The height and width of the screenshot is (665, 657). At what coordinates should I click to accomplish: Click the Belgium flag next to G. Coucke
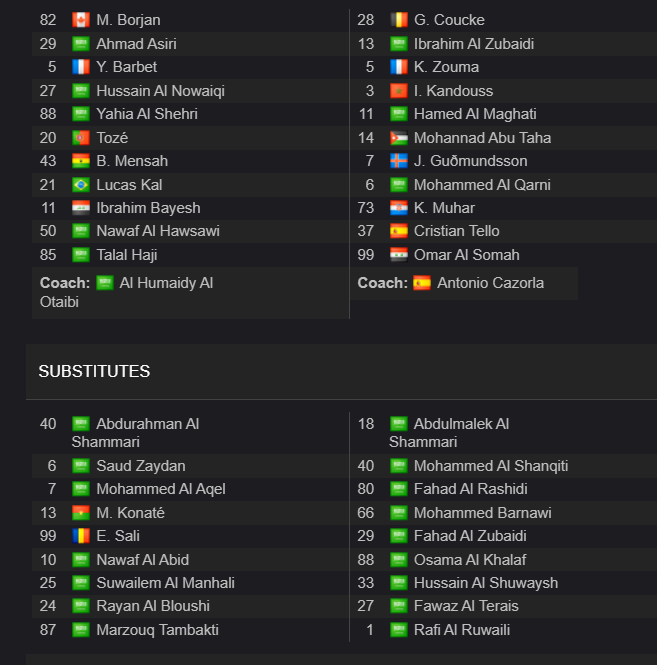(399, 20)
